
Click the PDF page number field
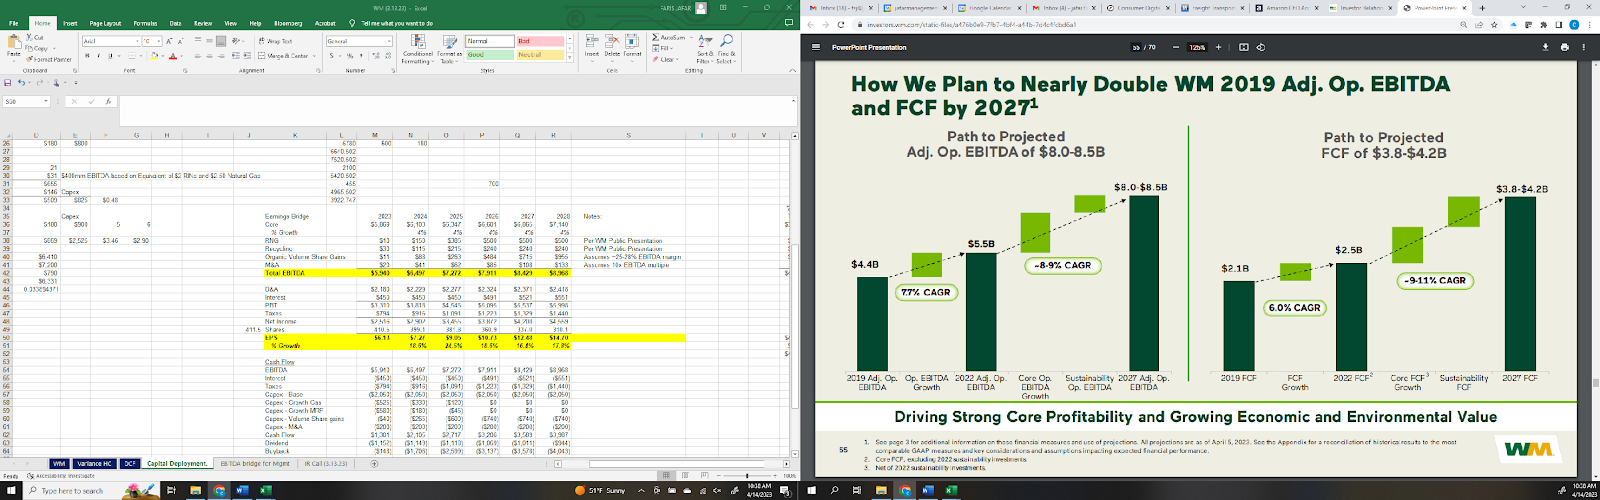[x=1136, y=47]
